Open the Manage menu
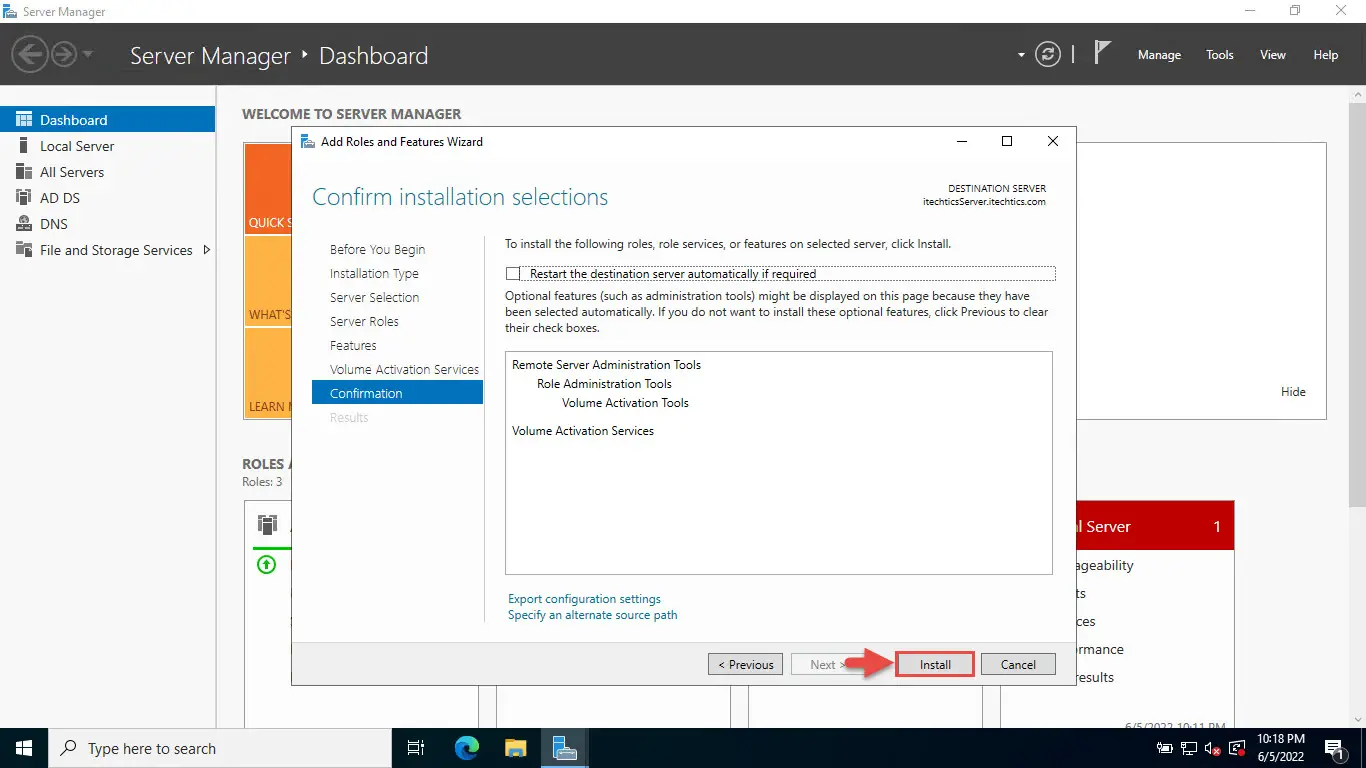The height and width of the screenshot is (768, 1366). point(1159,55)
